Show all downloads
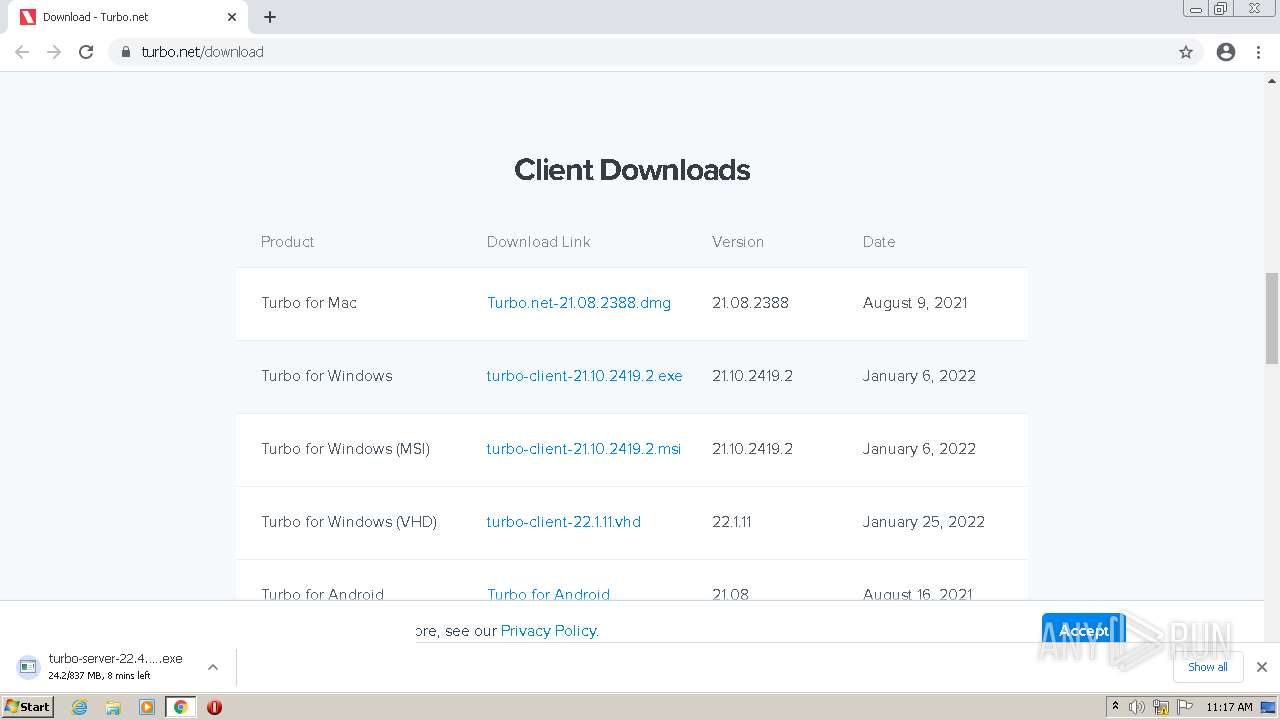The image size is (1280, 720). coord(1207,667)
